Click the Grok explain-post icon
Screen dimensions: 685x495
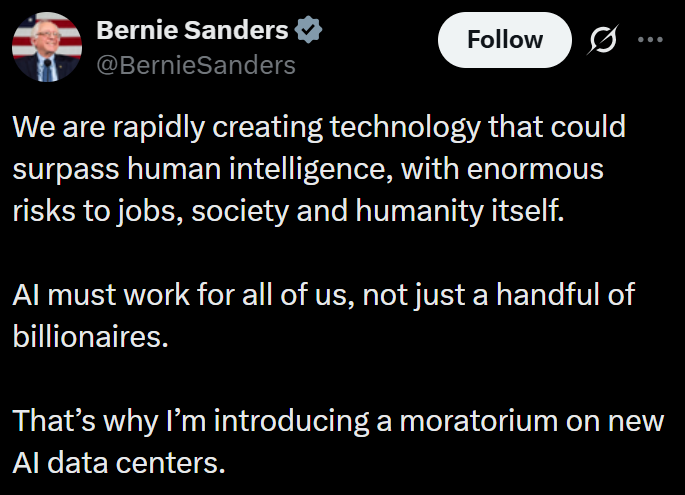click(603, 40)
